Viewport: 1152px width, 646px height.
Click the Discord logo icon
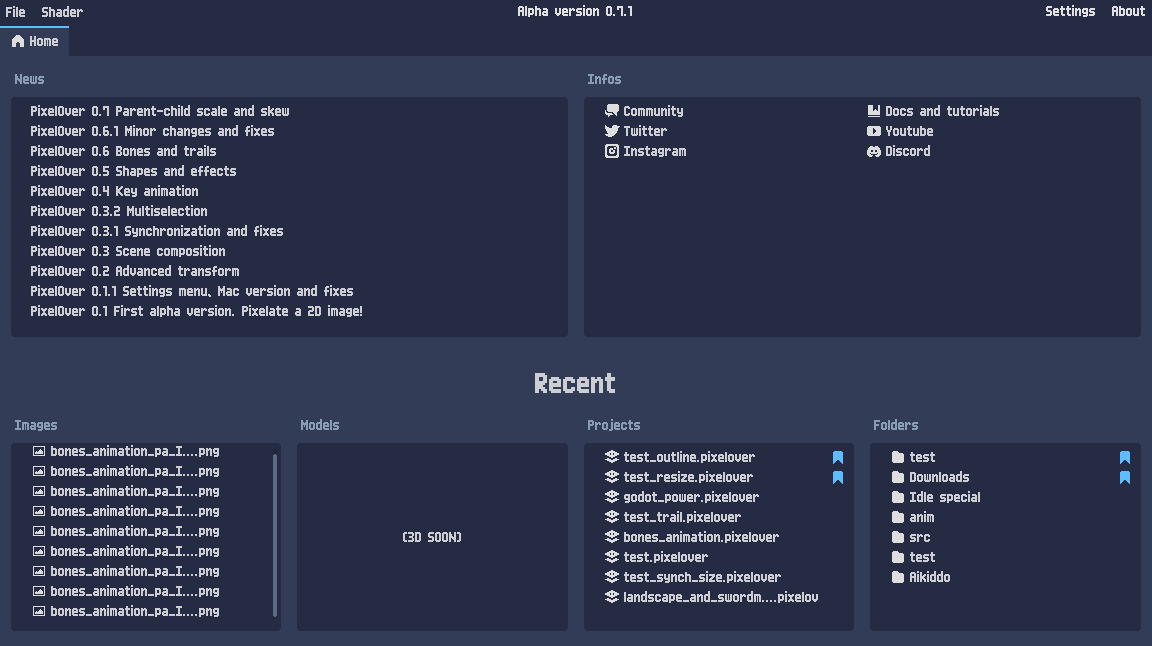point(874,151)
